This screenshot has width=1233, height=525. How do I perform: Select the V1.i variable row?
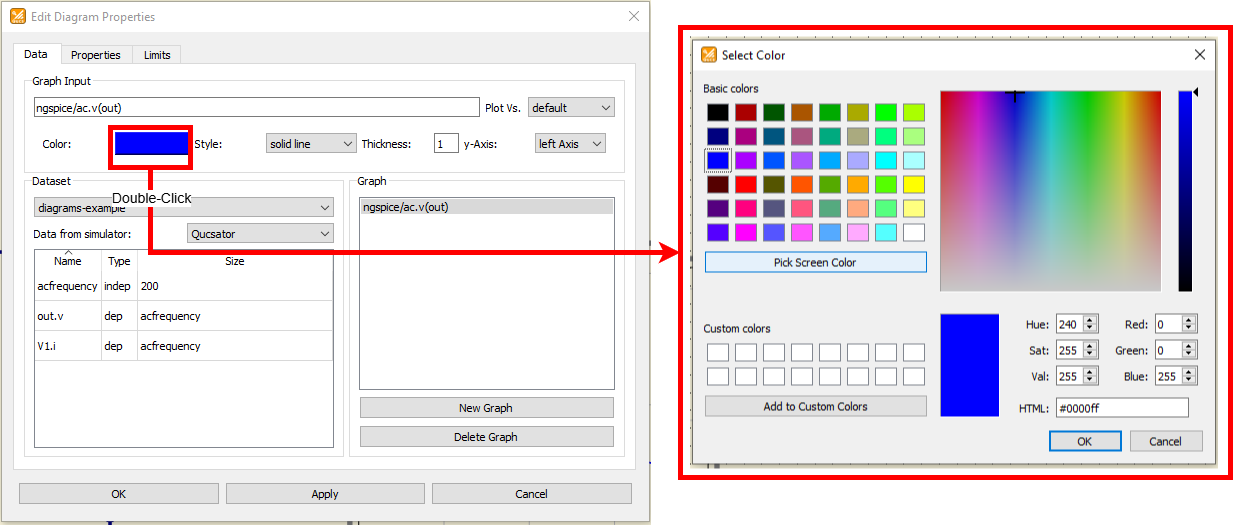[184, 346]
